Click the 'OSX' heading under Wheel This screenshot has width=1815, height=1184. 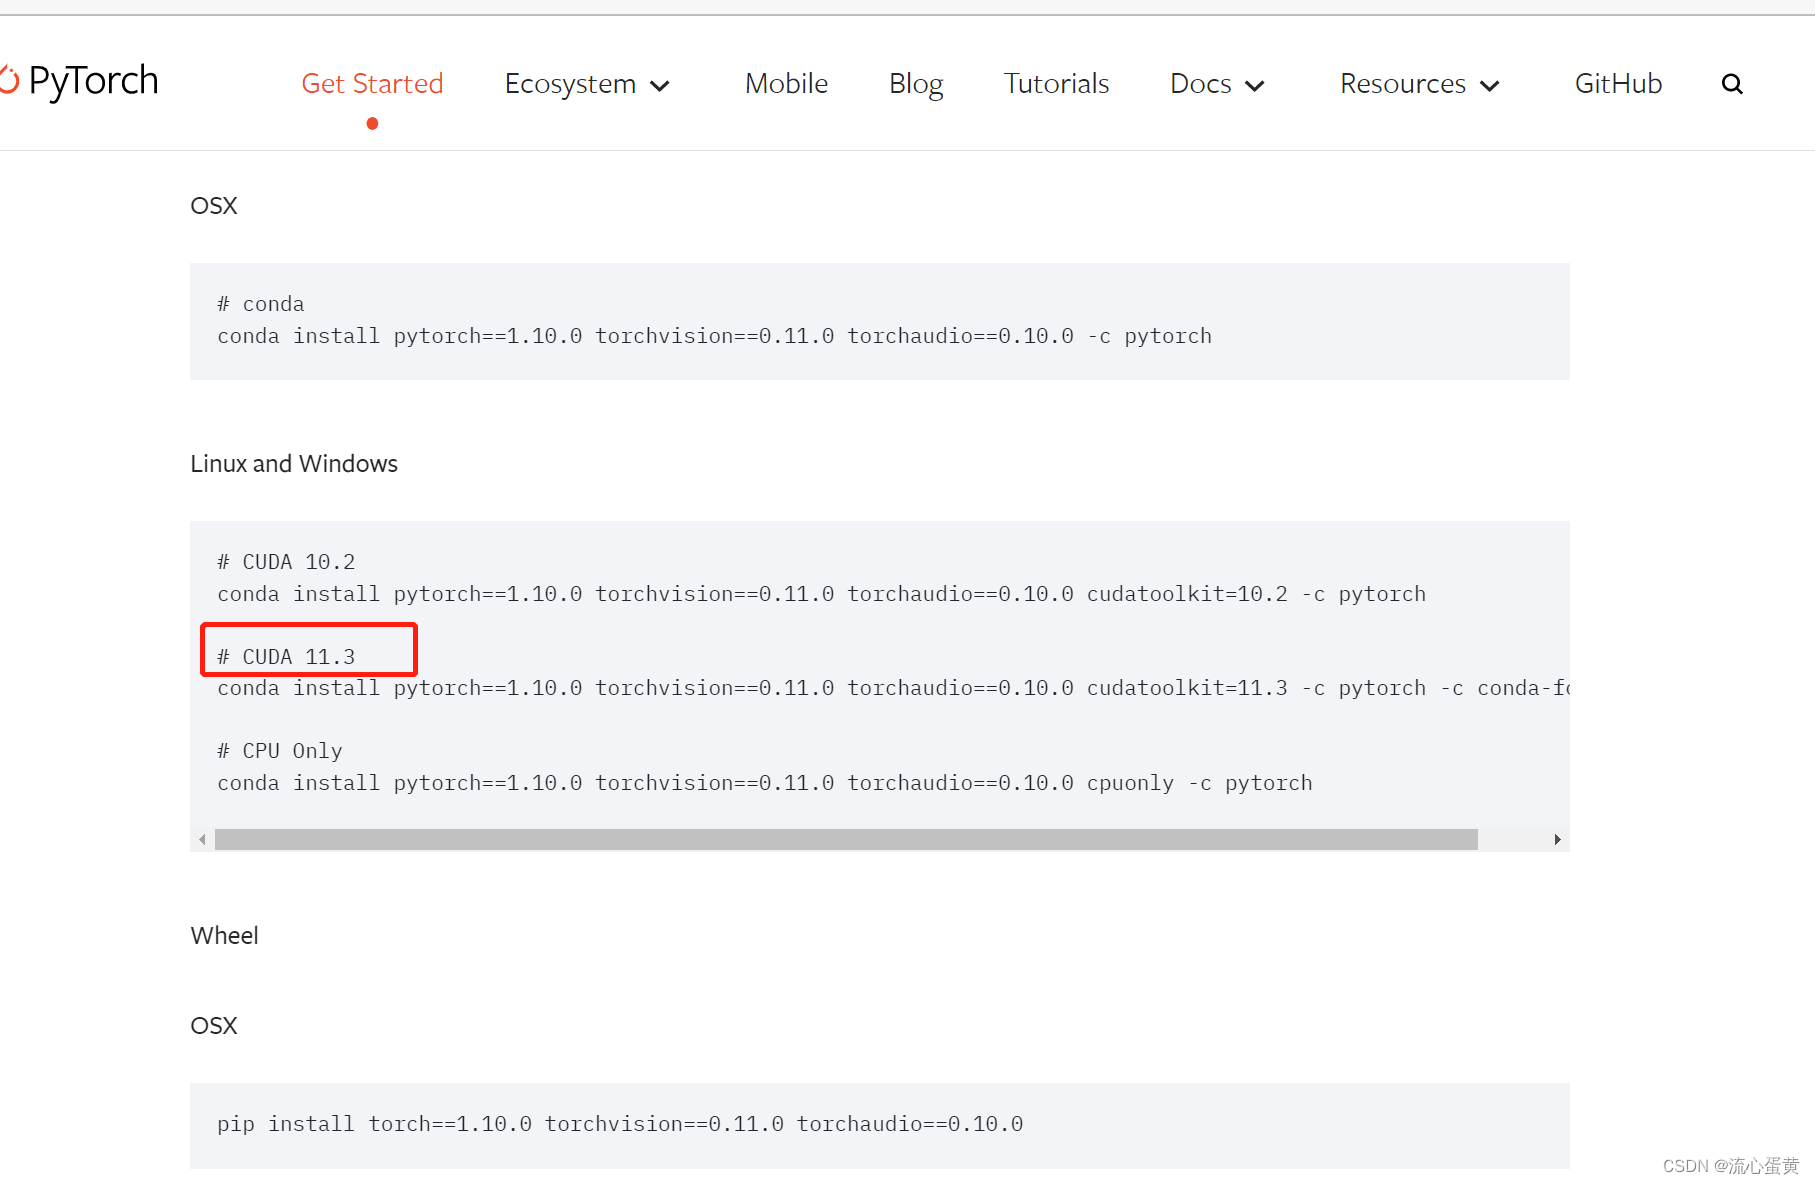pyautogui.click(x=214, y=1026)
